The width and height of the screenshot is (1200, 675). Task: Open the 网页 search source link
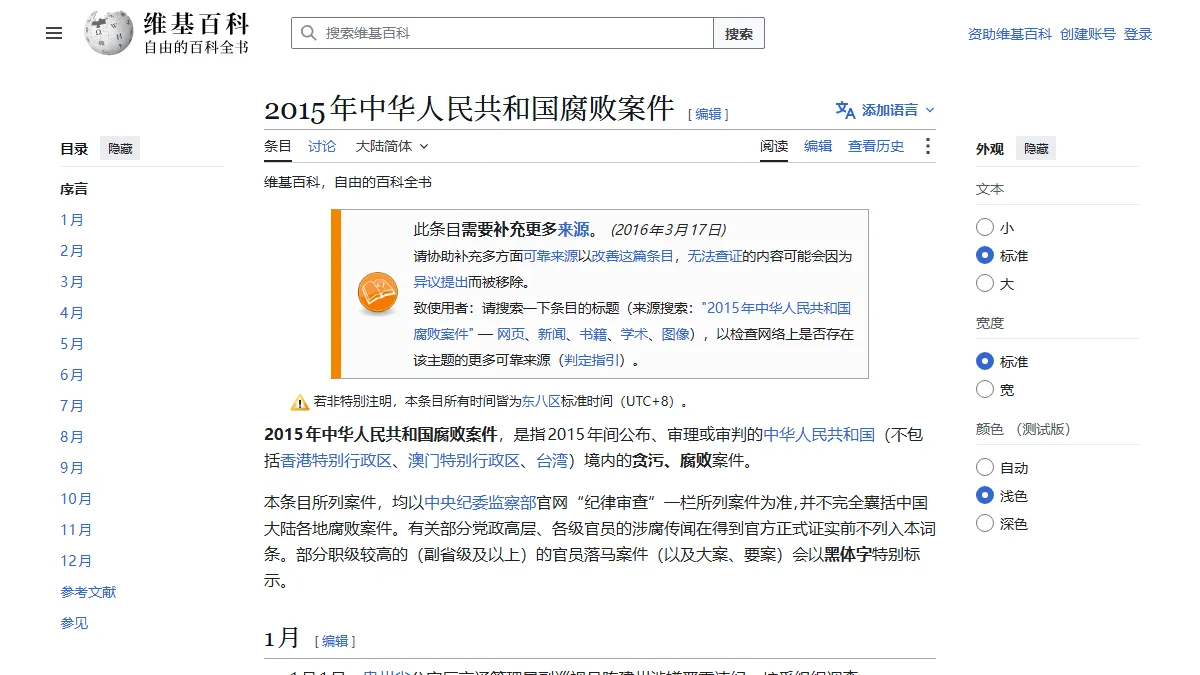[511, 334]
